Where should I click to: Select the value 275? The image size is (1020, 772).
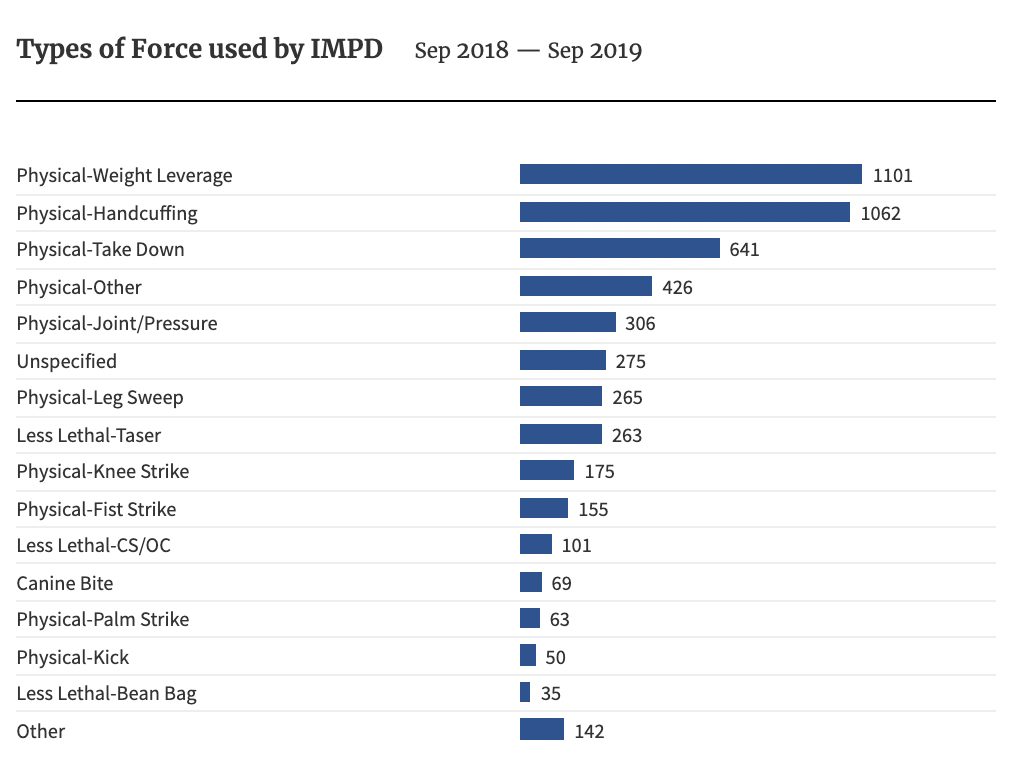[631, 362]
